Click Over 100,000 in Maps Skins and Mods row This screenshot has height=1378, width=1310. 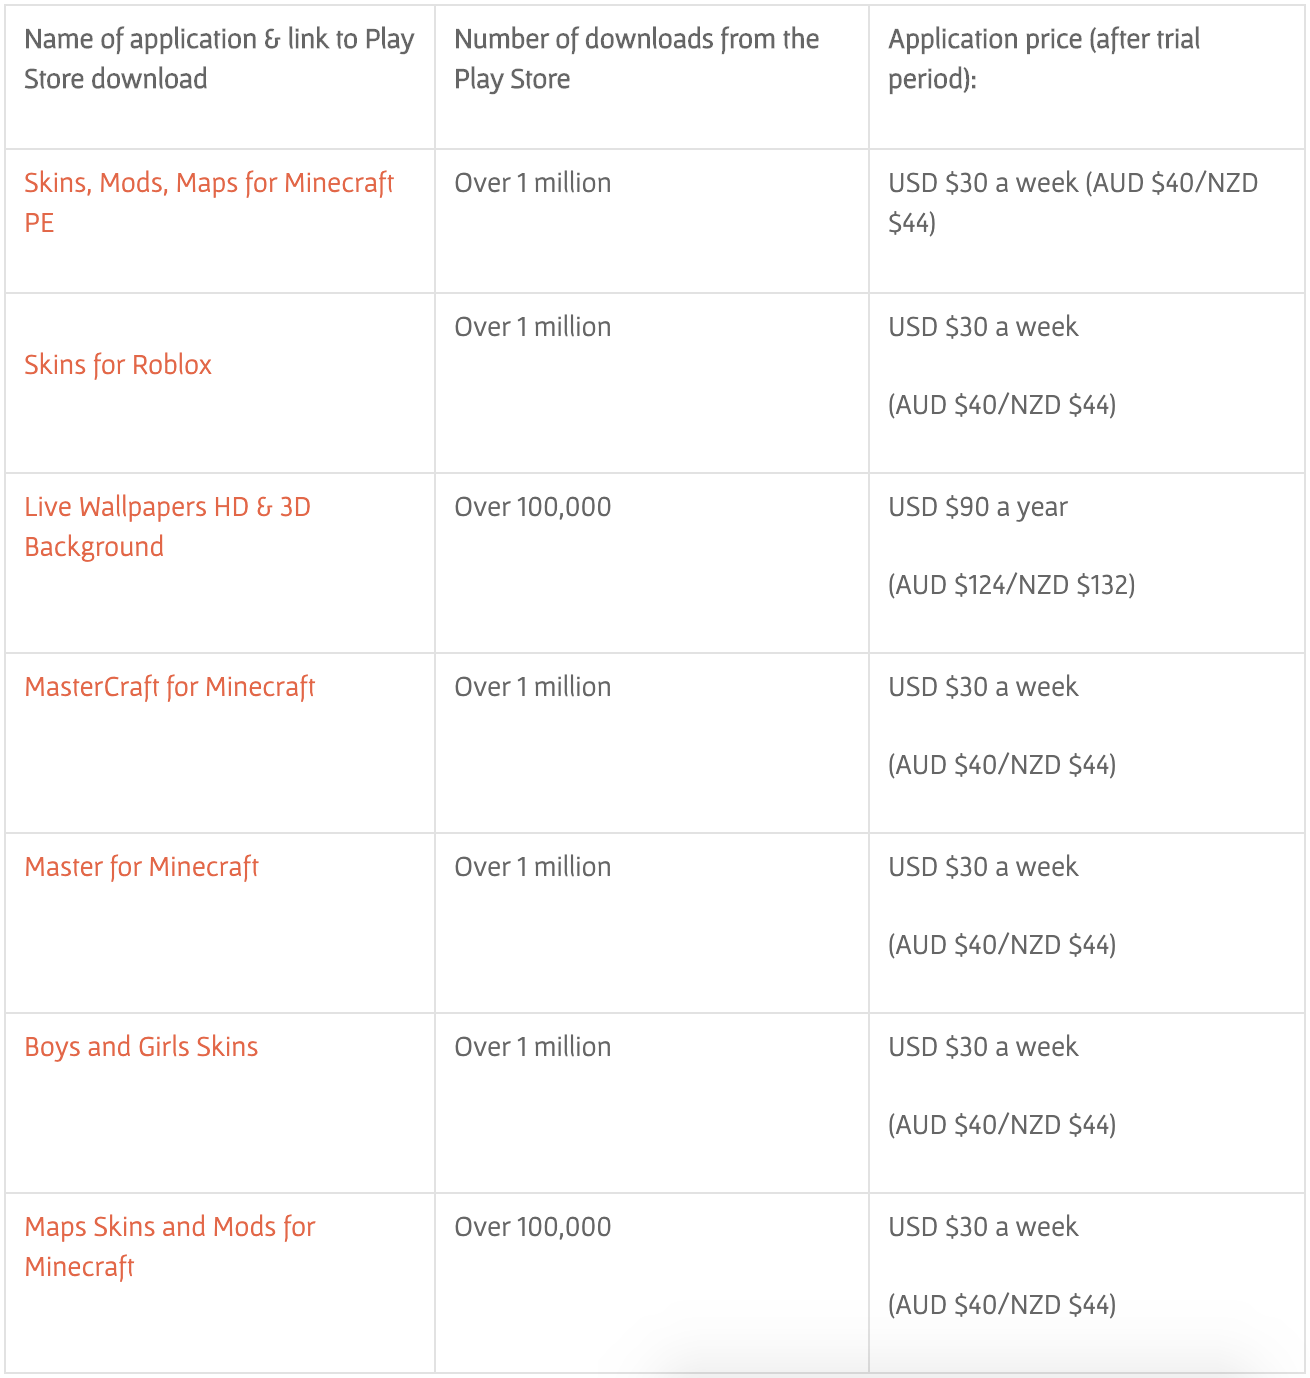(x=533, y=1227)
